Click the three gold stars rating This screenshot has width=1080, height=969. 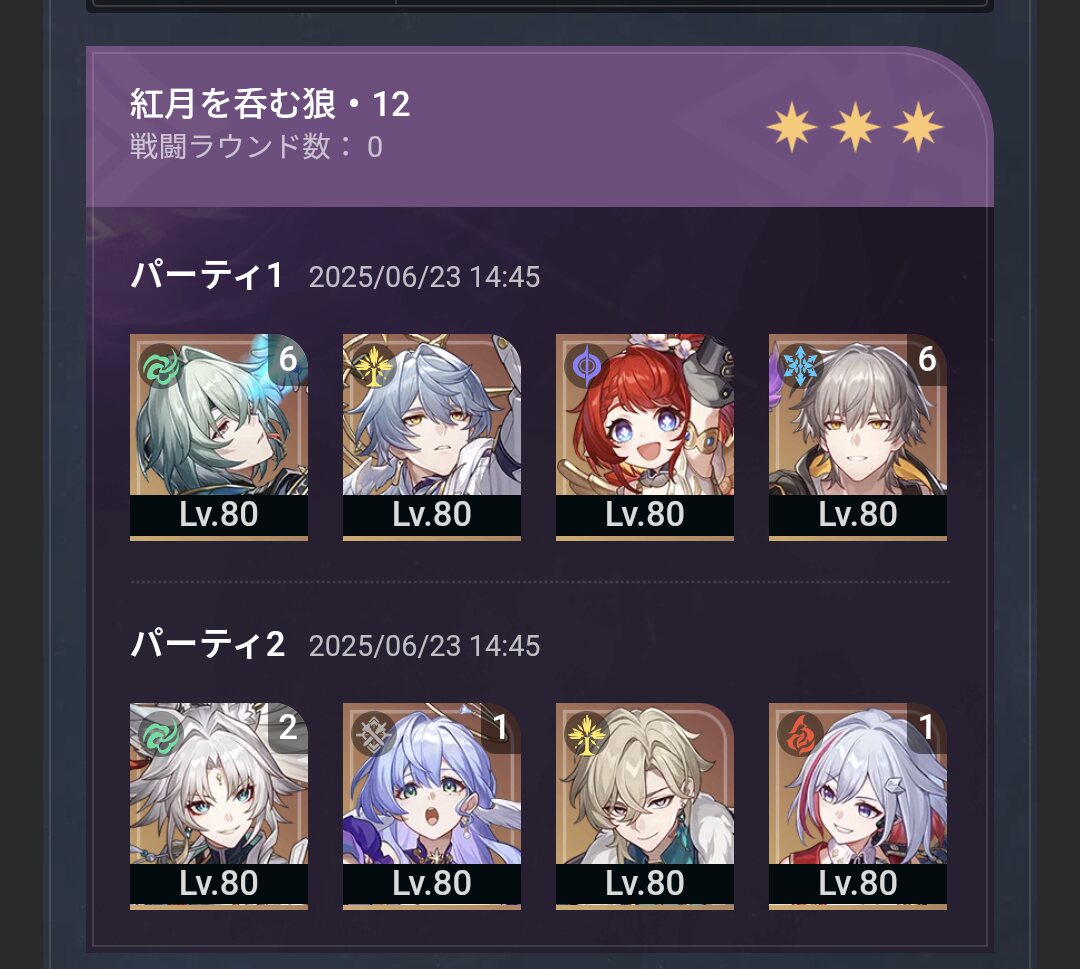click(855, 127)
